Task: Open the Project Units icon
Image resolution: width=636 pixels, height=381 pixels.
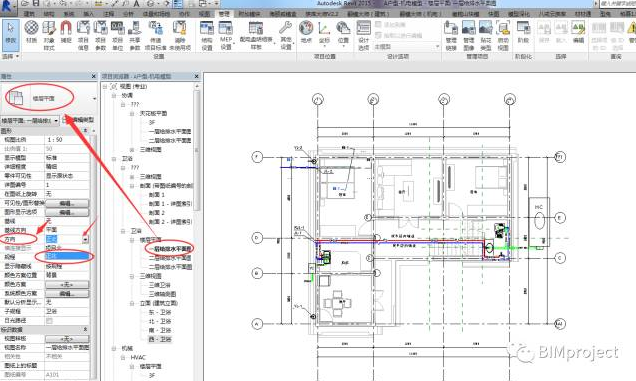Action: pos(117,35)
